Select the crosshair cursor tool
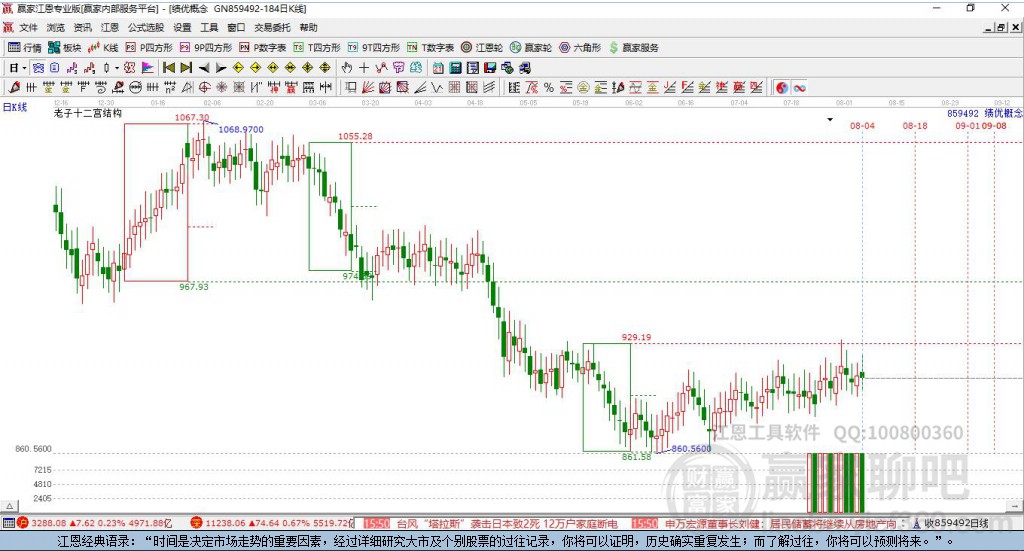This screenshot has width=1024, height=551. 364,68
